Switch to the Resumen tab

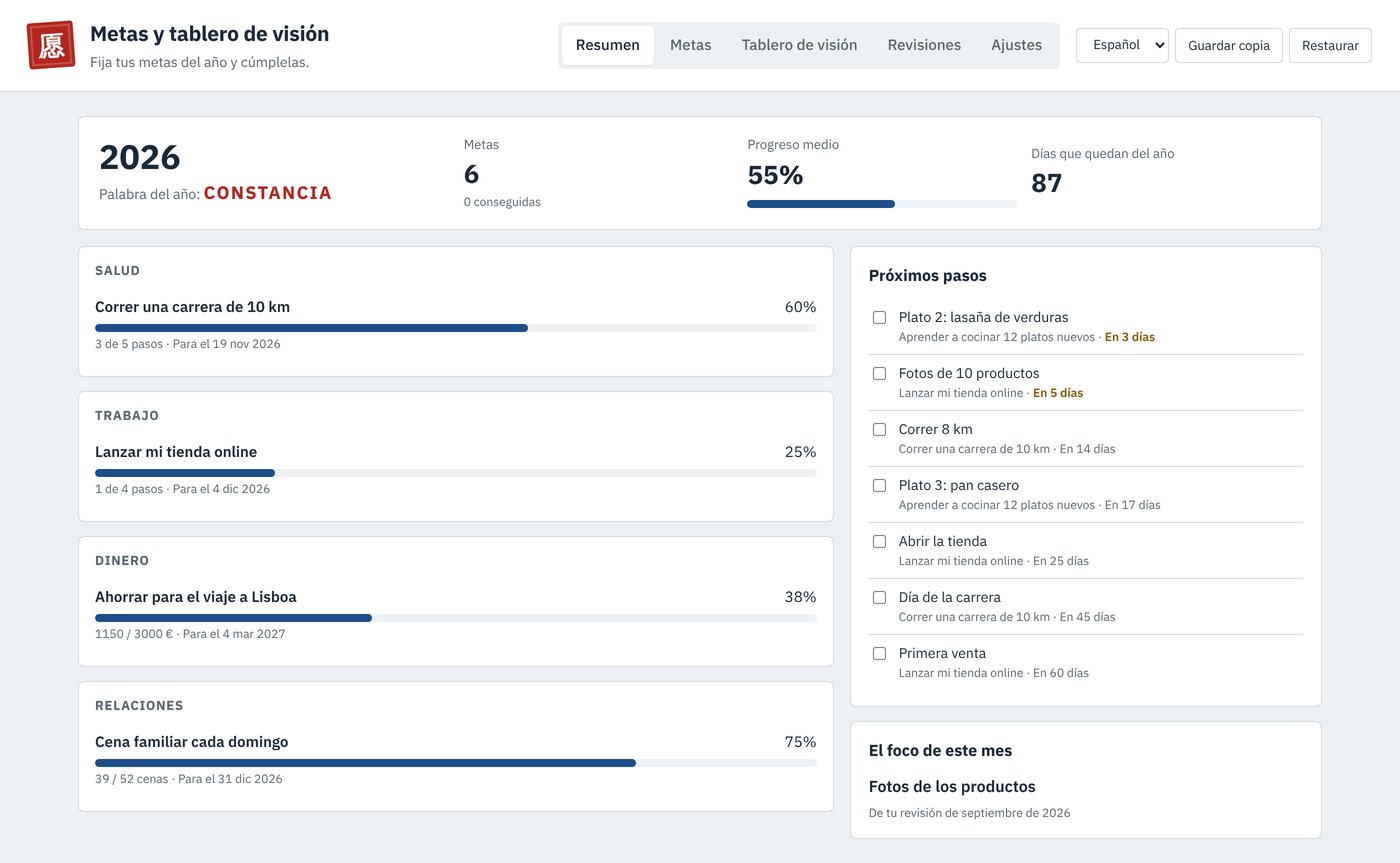608,45
